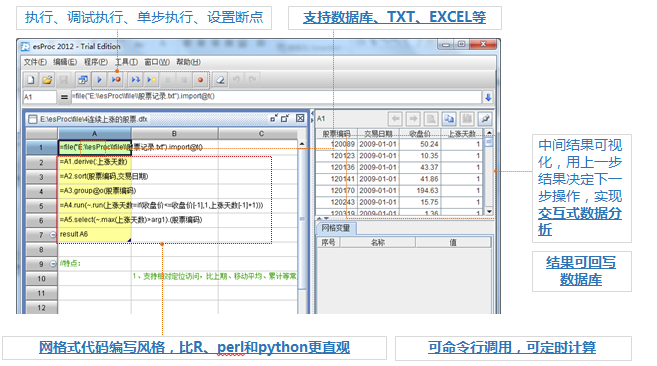Iconify the dfx document inner window
Viewport: 657px width, 366px height.
(274, 119)
